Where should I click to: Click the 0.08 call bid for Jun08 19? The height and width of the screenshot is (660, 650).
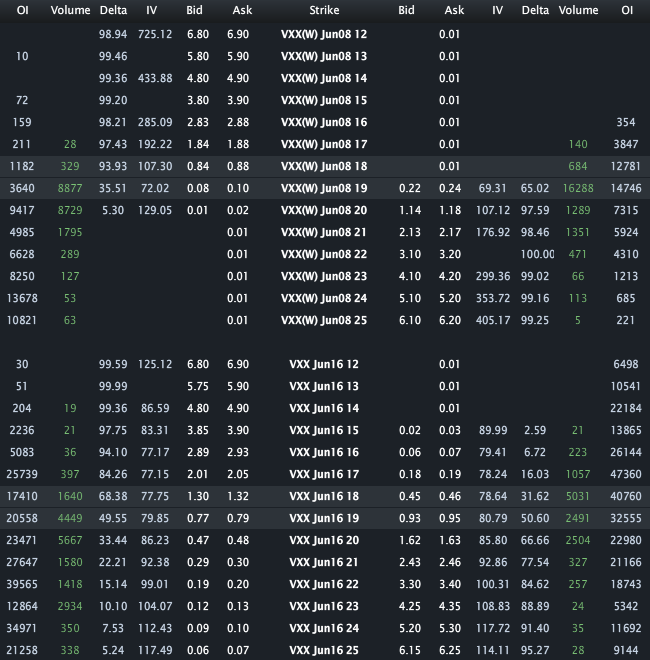(198, 188)
